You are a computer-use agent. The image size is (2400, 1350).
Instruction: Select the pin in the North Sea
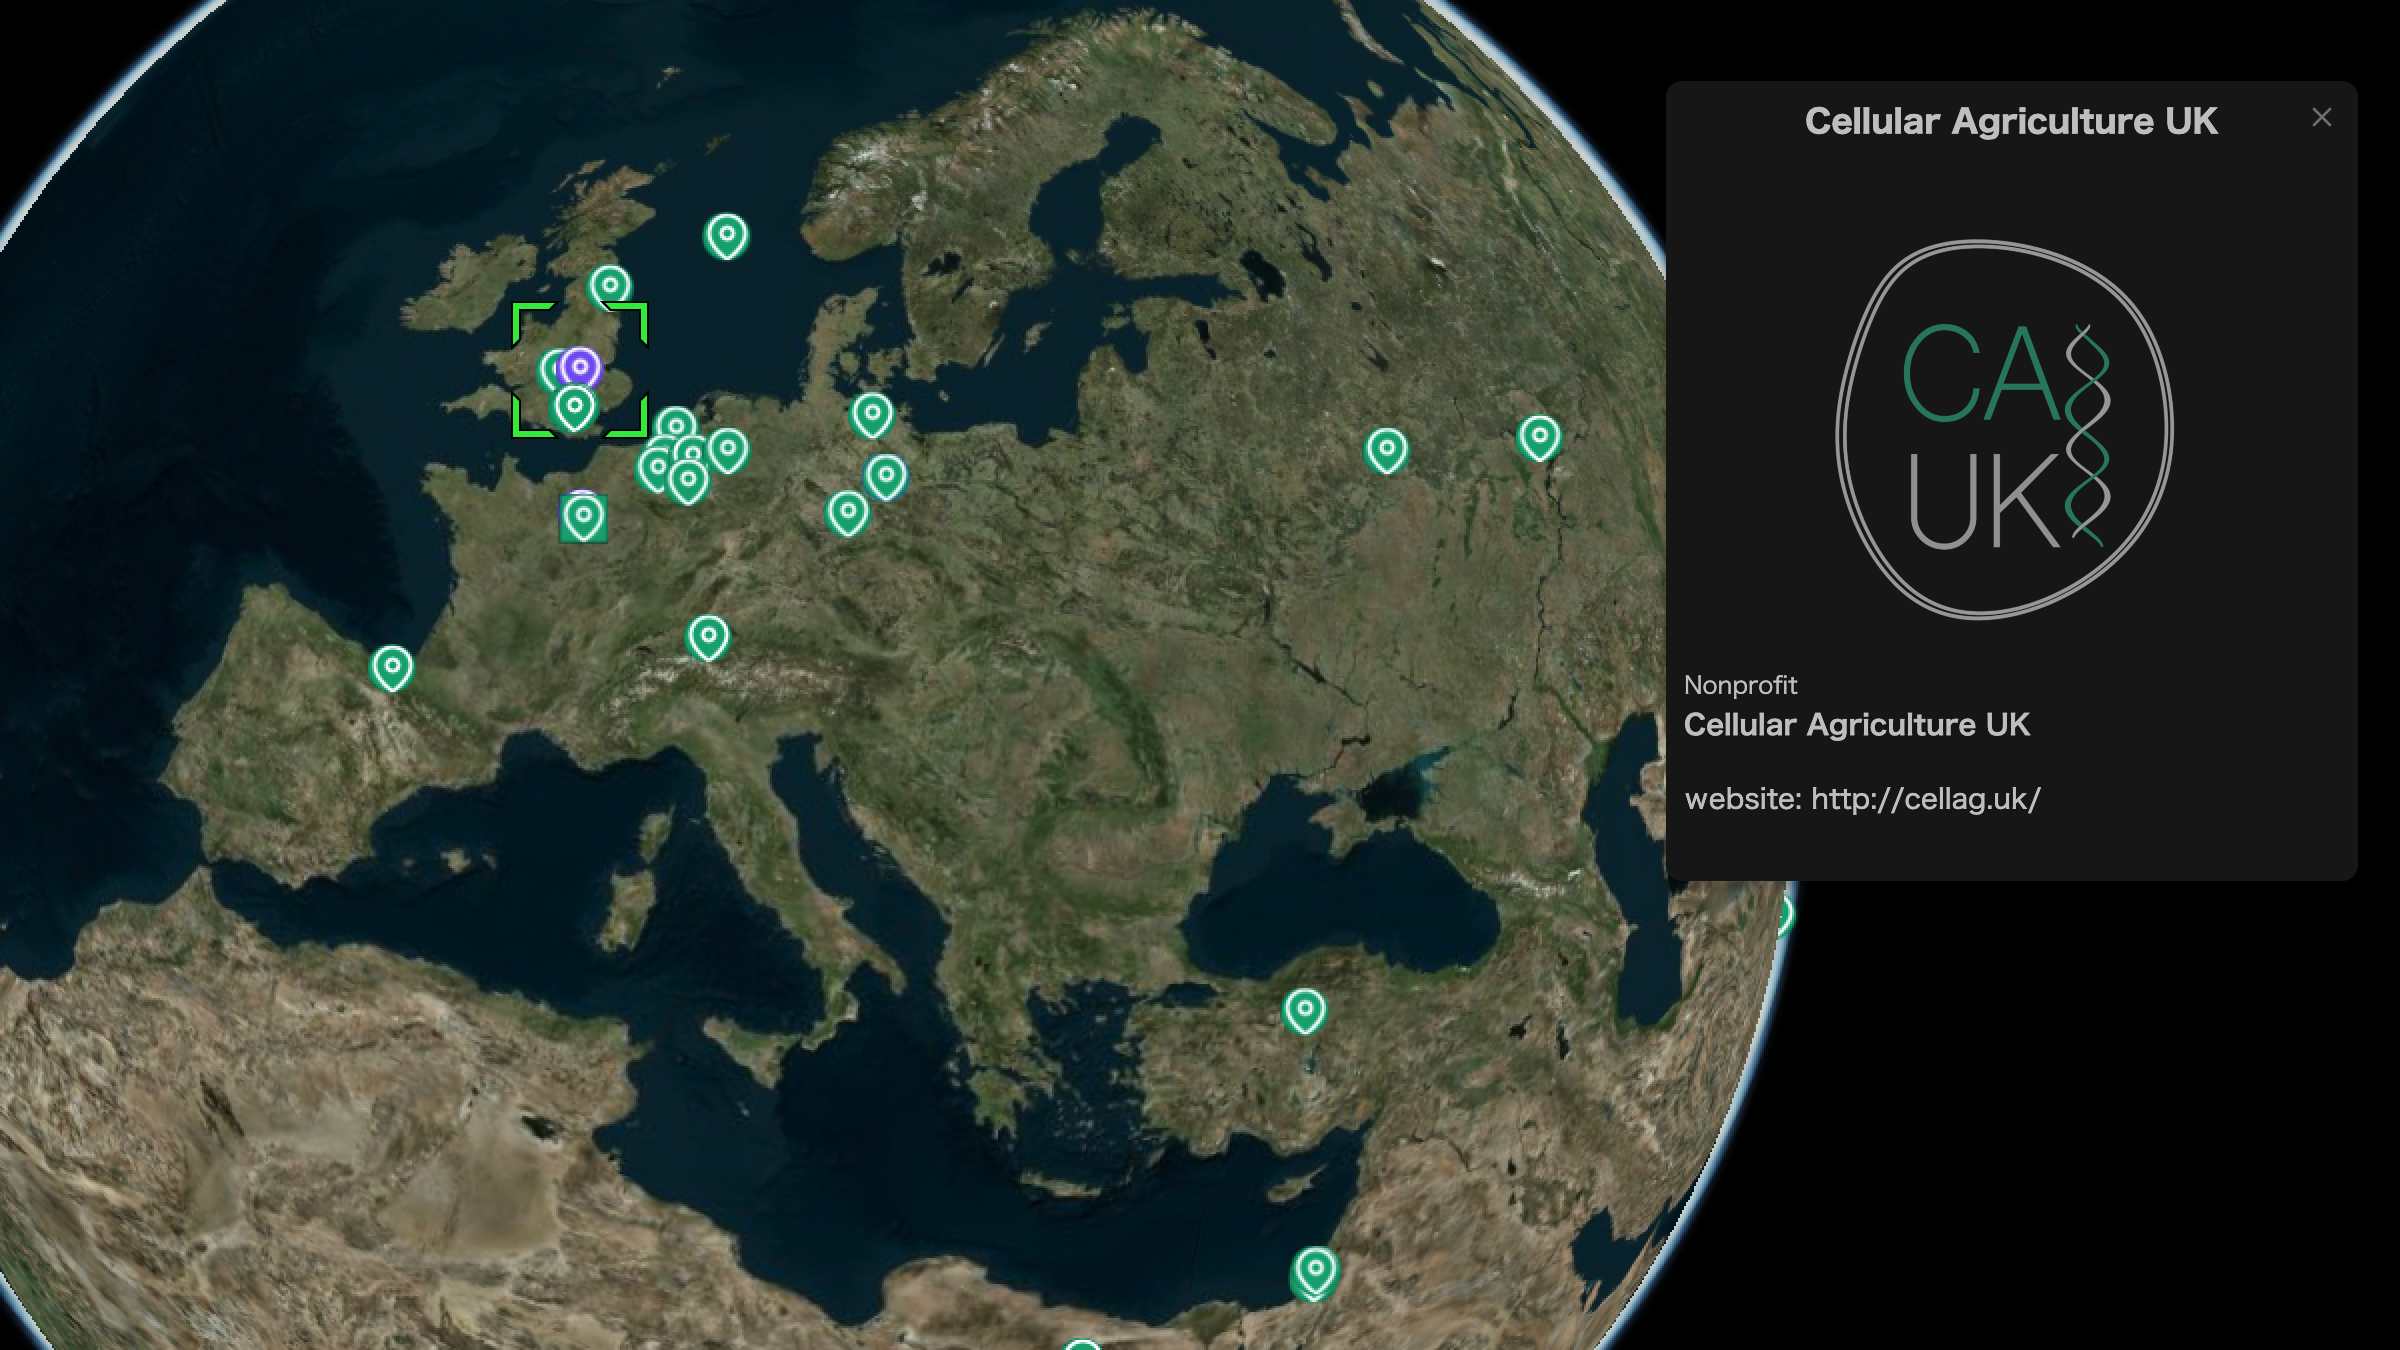727,236
